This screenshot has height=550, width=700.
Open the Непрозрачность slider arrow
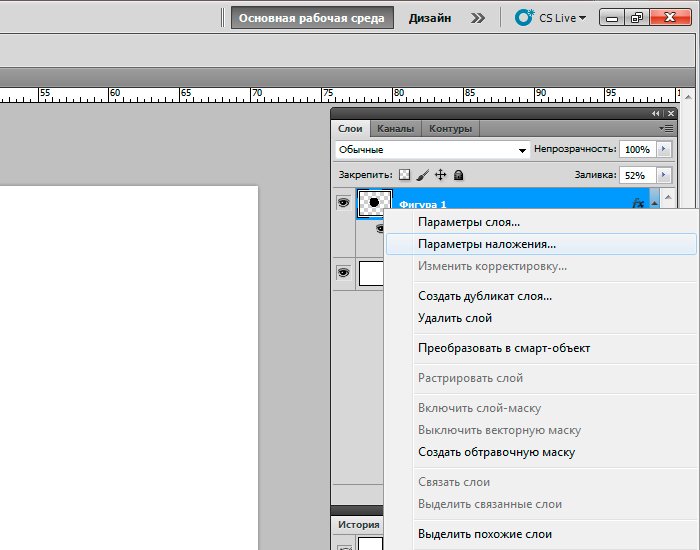point(664,149)
